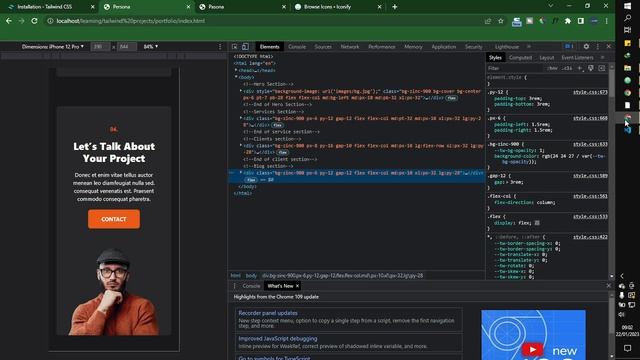Open the 84% zoom dropdown
The height and width of the screenshot is (360, 640).
(151, 47)
